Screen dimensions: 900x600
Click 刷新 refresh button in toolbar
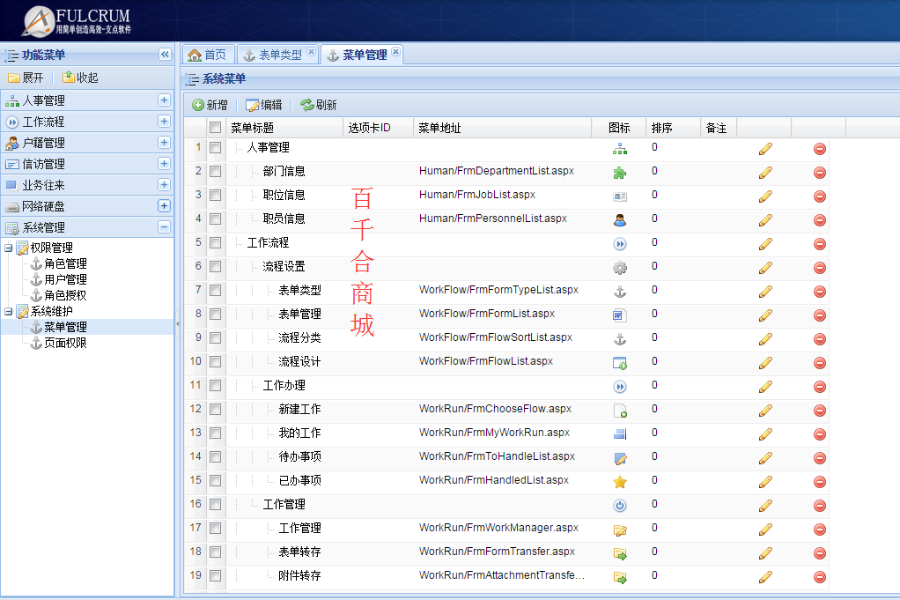pyautogui.click(x=319, y=105)
